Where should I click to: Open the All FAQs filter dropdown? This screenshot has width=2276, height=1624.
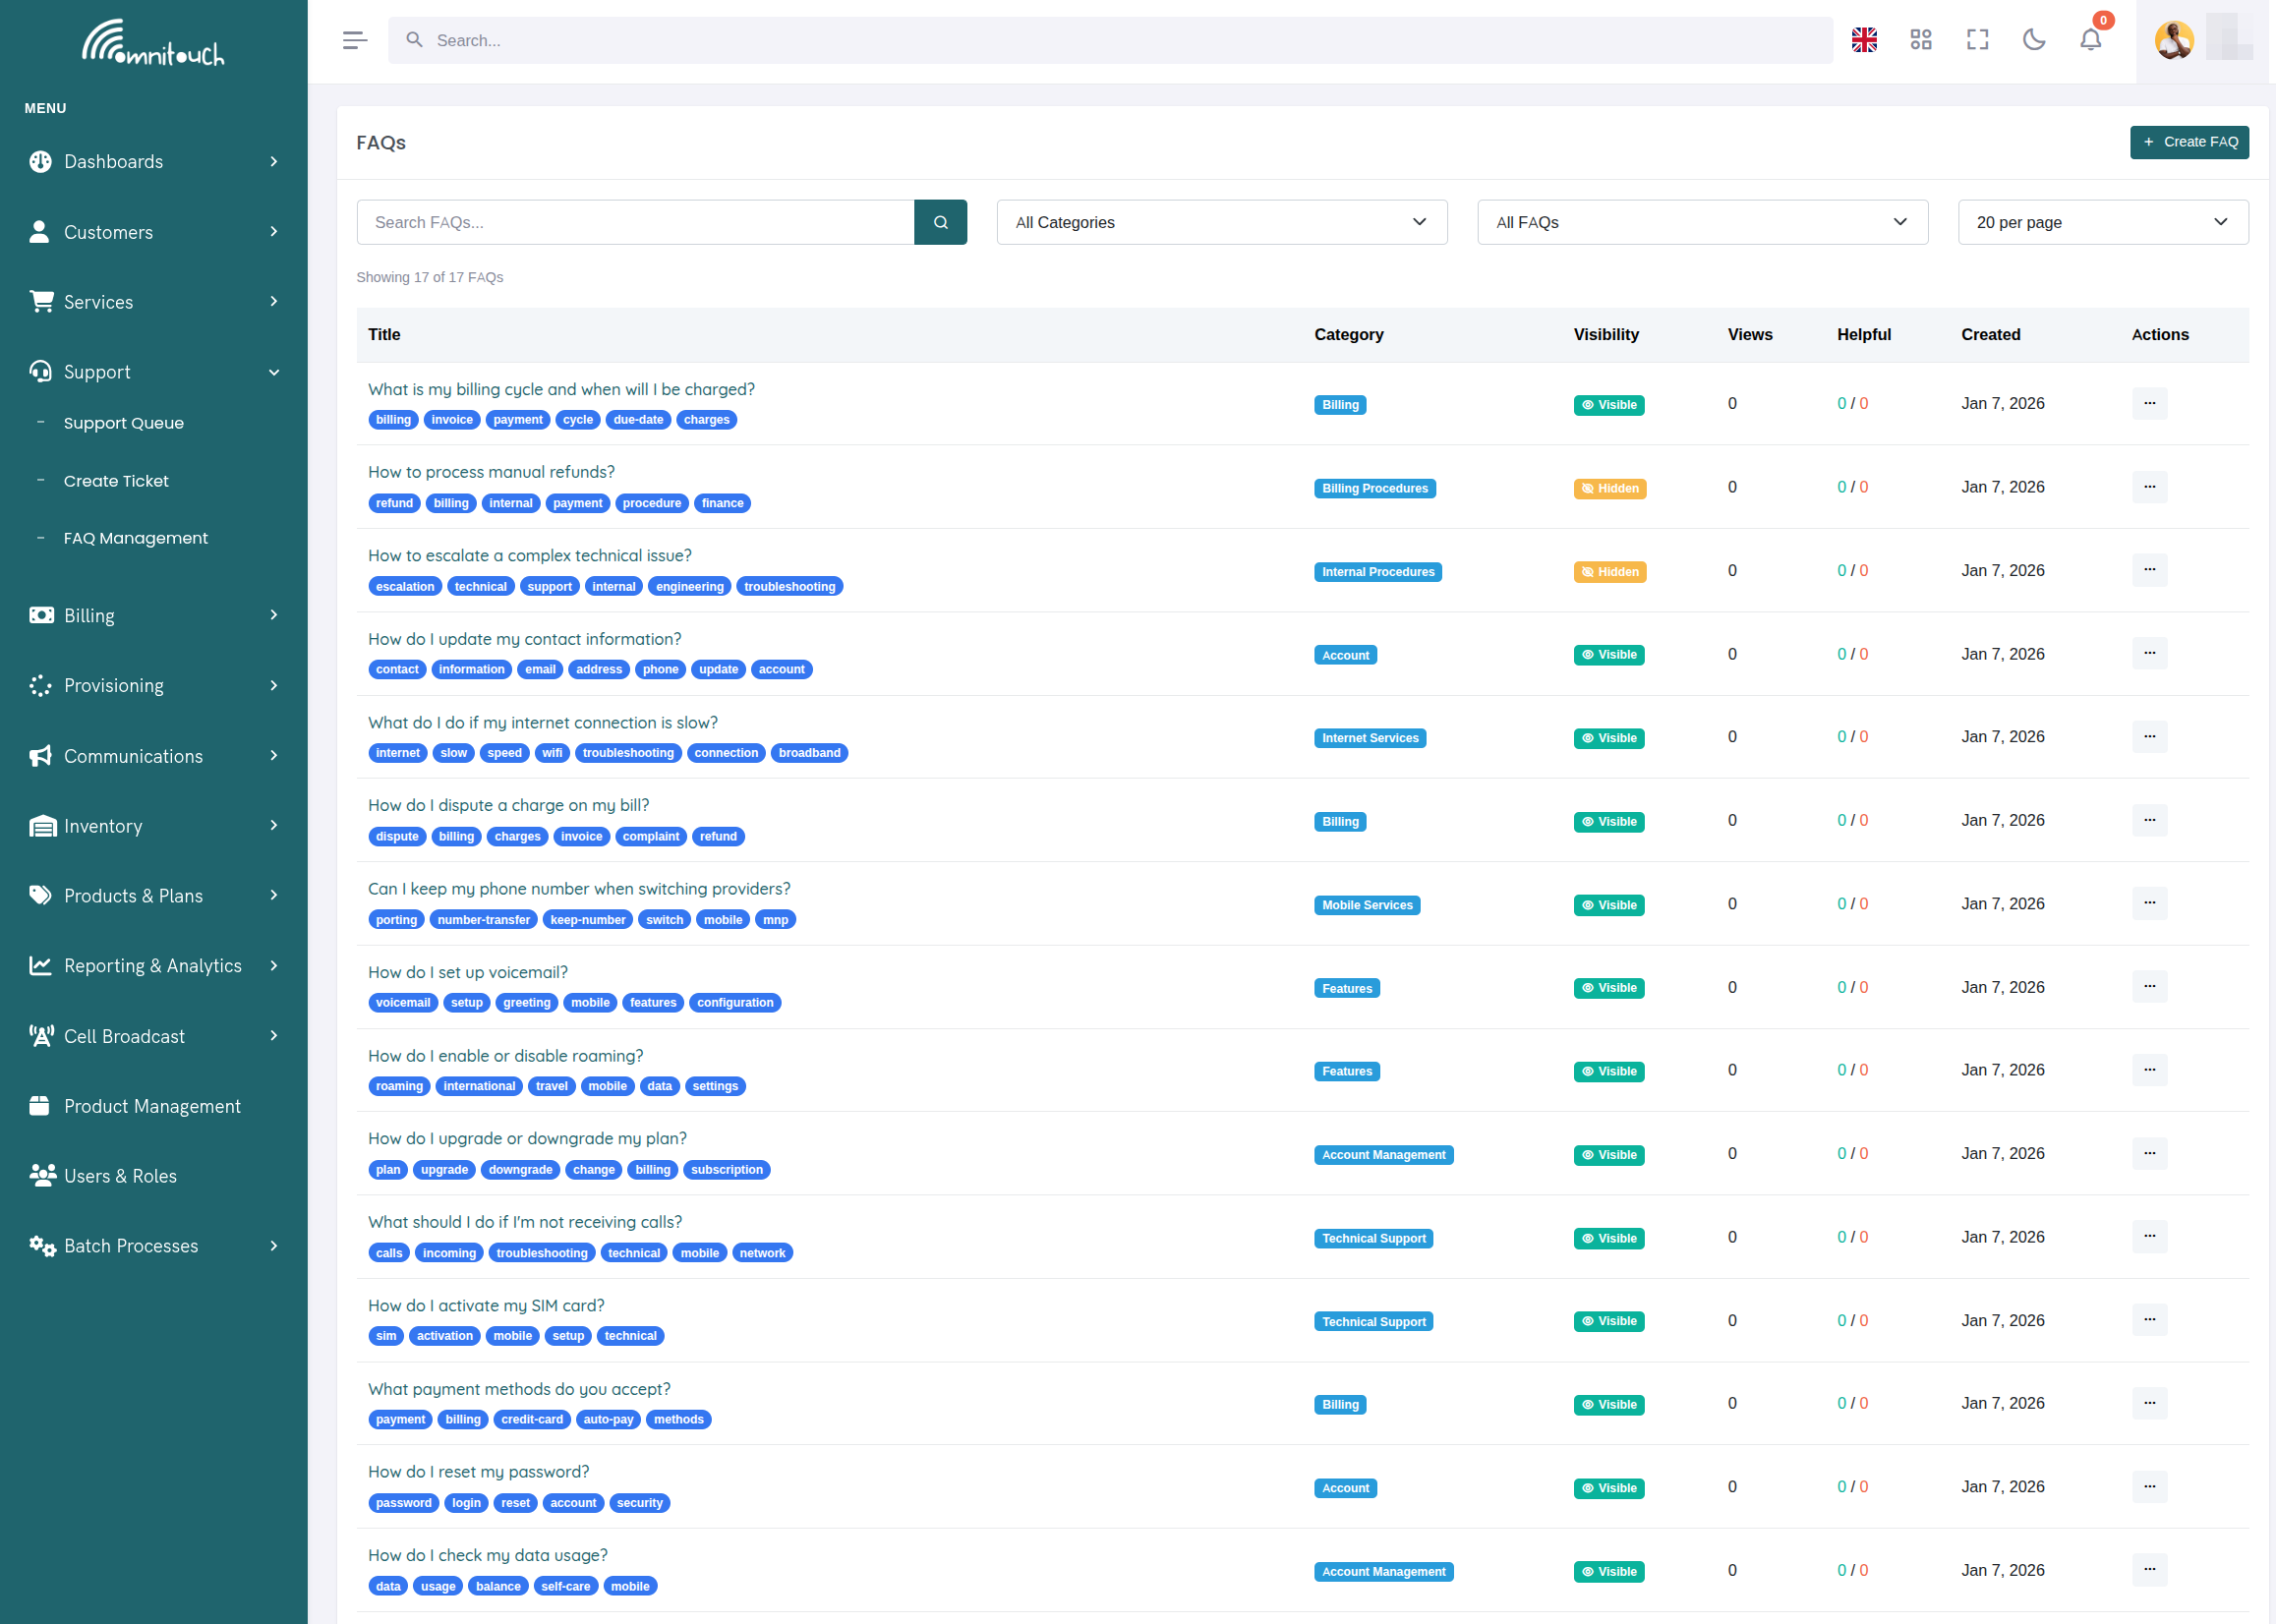click(1702, 222)
